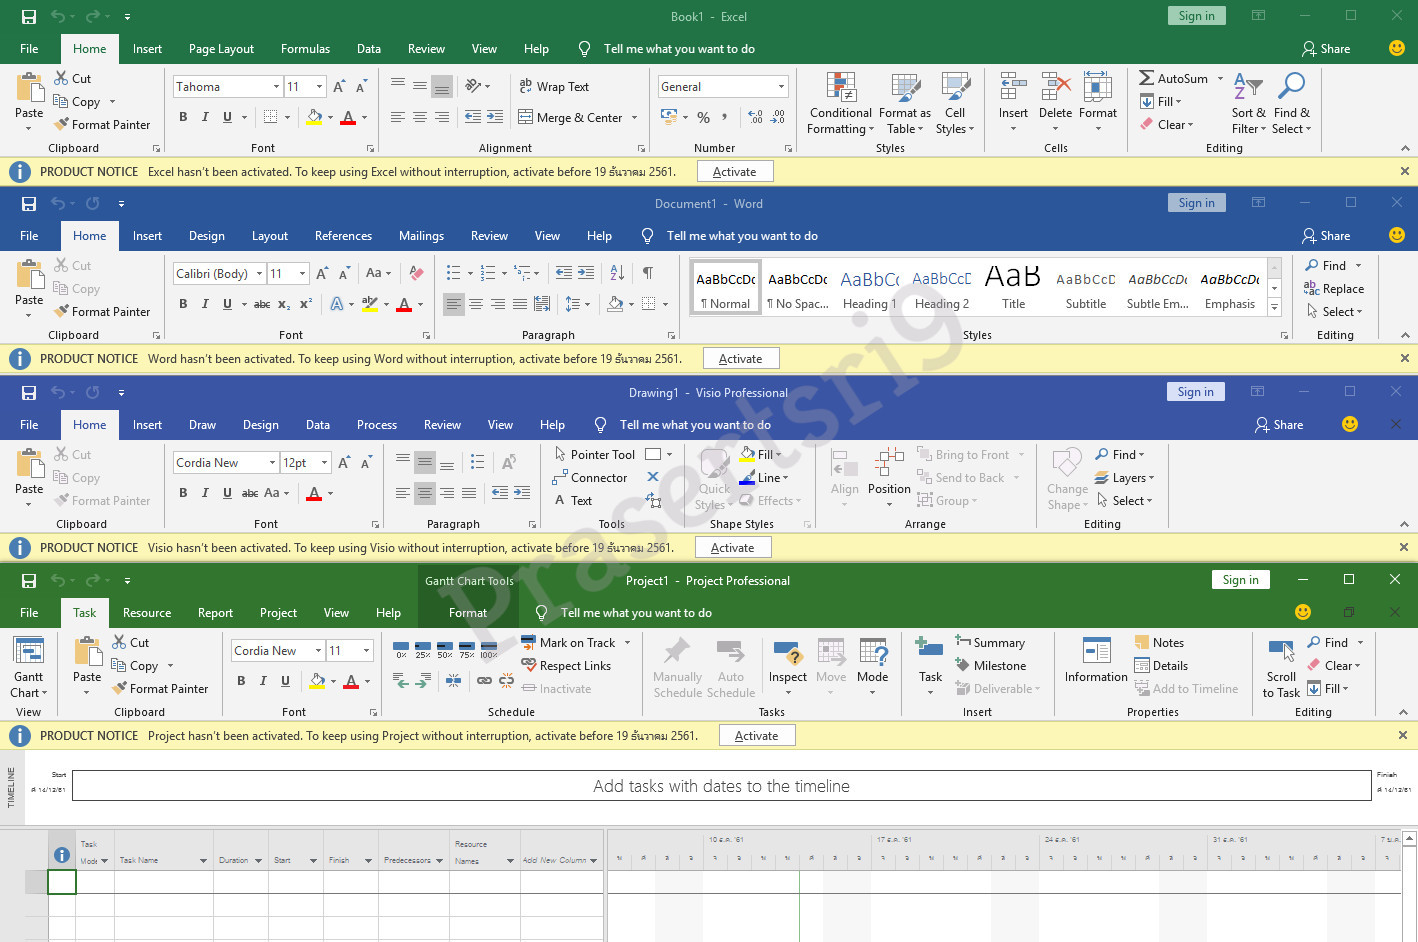1418x942 pixels.
Task: Click Share in the Word window
Action: (1326, 236)
